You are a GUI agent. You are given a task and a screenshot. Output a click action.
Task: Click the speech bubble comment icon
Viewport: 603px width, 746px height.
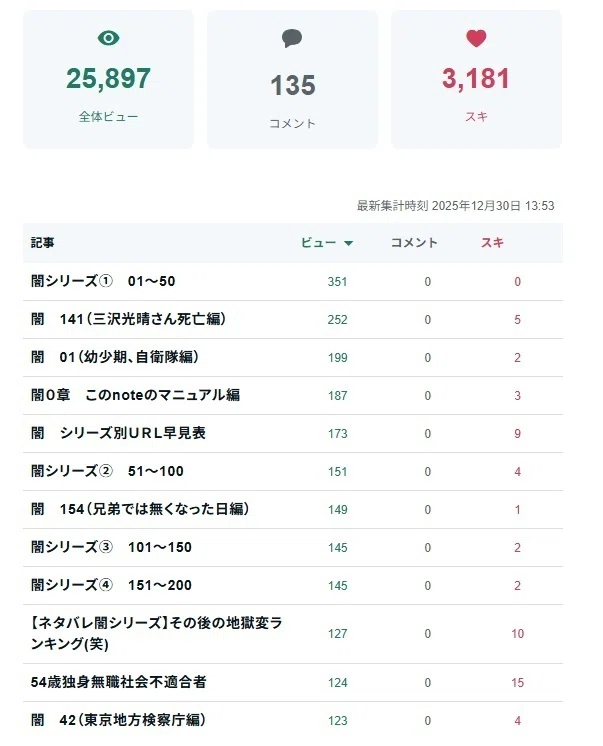coord(292,39)
